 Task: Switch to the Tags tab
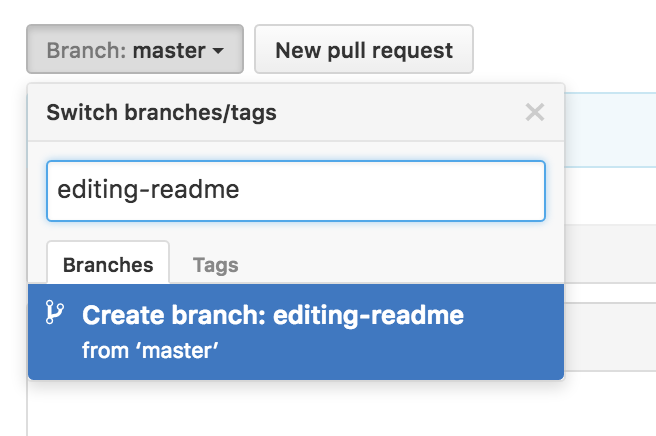pos(215,265)
